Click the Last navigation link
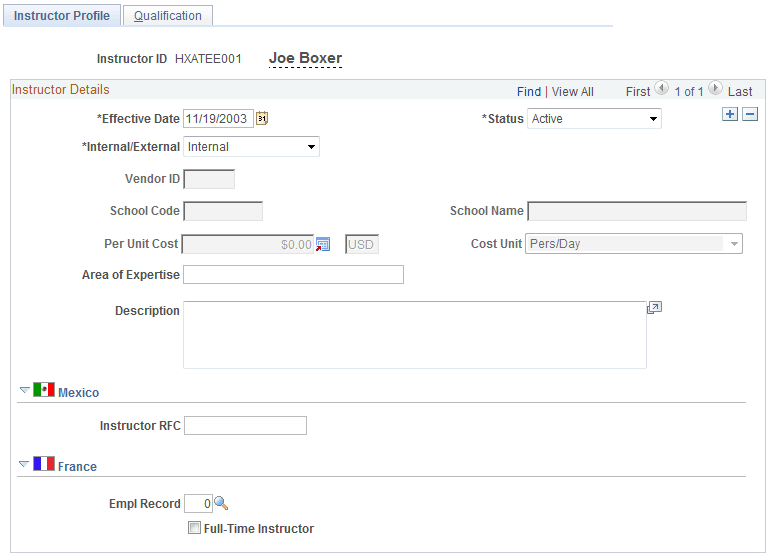 [740, 92]
